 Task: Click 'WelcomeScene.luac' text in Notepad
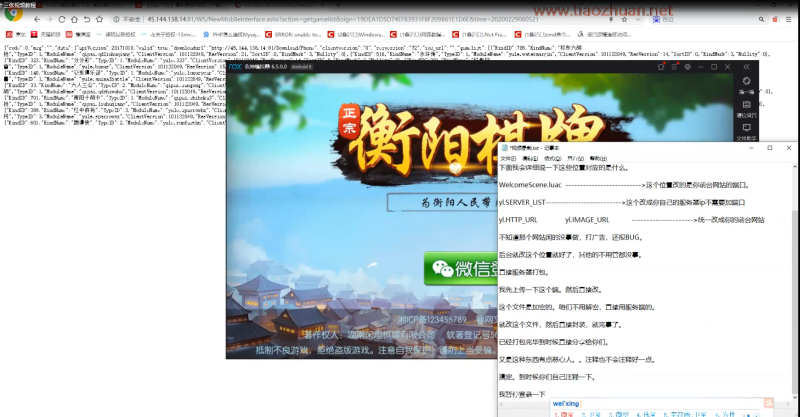point(530,185)
